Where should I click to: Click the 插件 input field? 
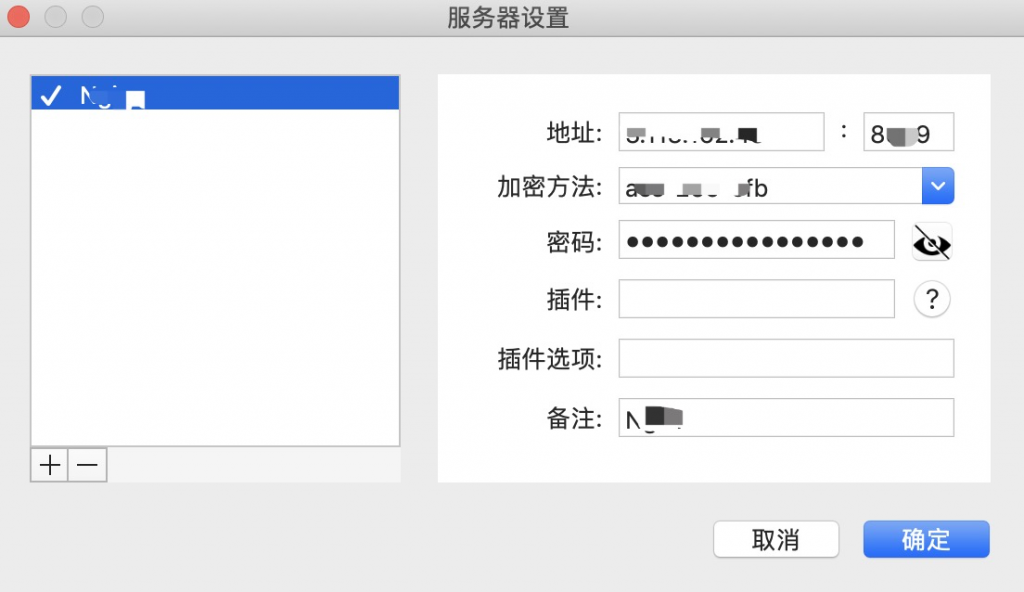(x=756, y=299)
